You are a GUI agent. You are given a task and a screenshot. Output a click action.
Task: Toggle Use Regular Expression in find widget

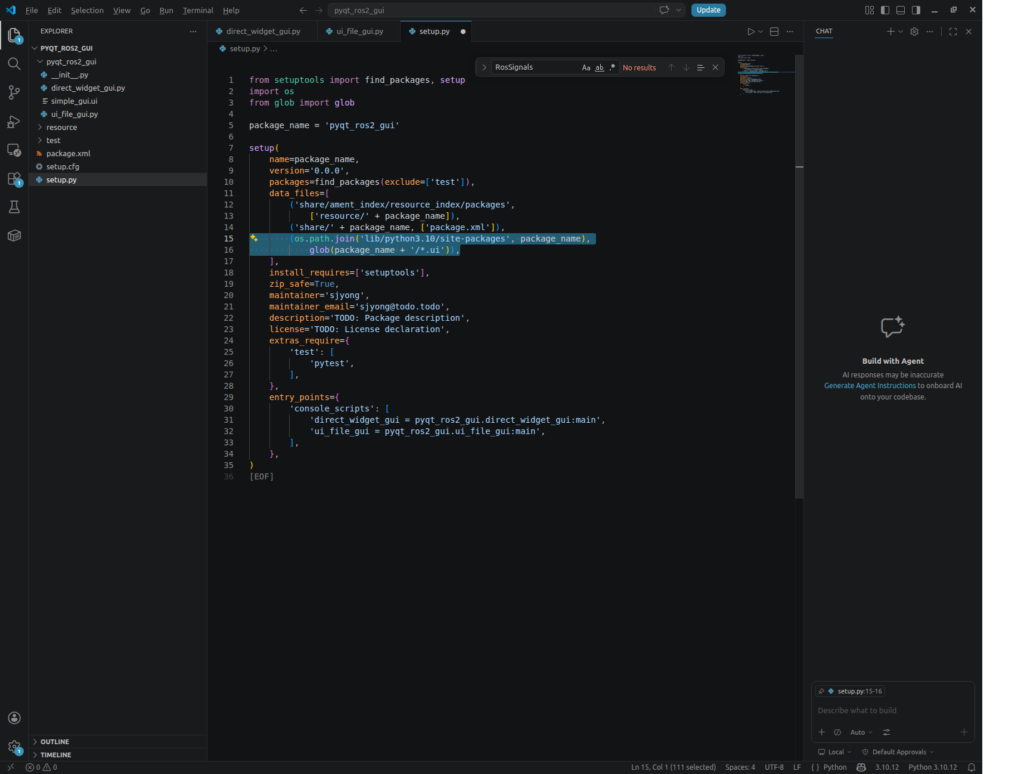point(612,67)
